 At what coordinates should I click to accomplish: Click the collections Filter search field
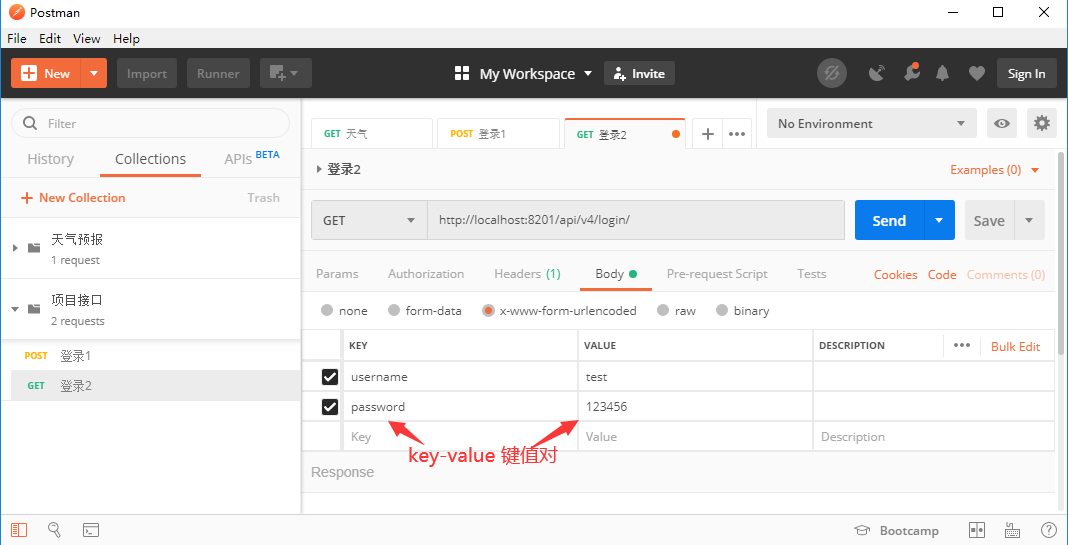(x=151, y=123)
